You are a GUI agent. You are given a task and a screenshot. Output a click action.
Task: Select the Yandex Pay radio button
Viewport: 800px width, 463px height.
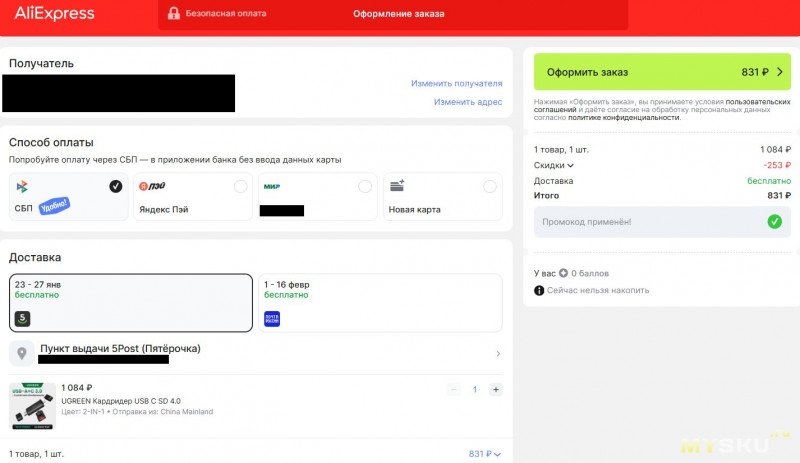(x=240, y=186)
